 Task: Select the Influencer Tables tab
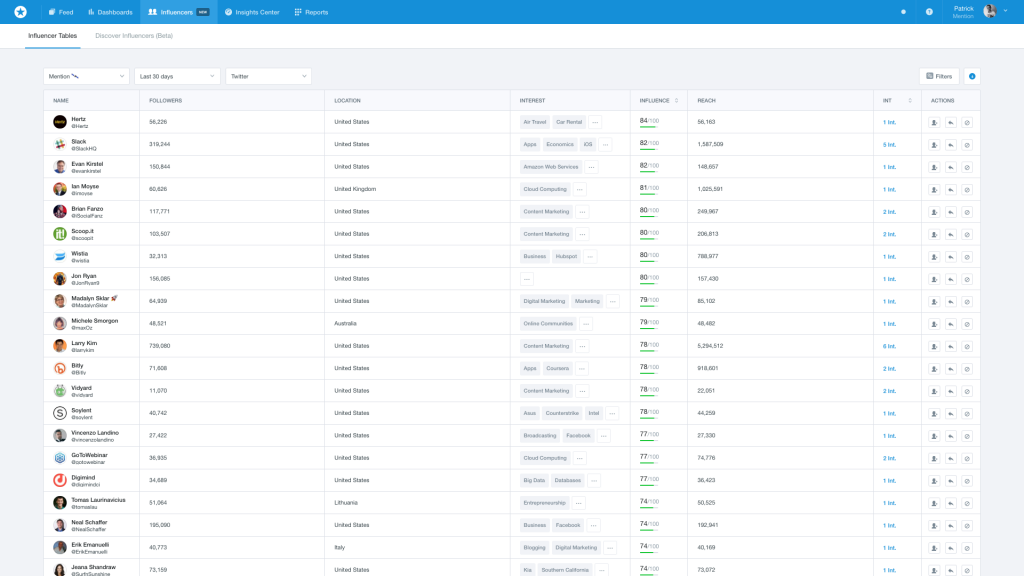52,36
